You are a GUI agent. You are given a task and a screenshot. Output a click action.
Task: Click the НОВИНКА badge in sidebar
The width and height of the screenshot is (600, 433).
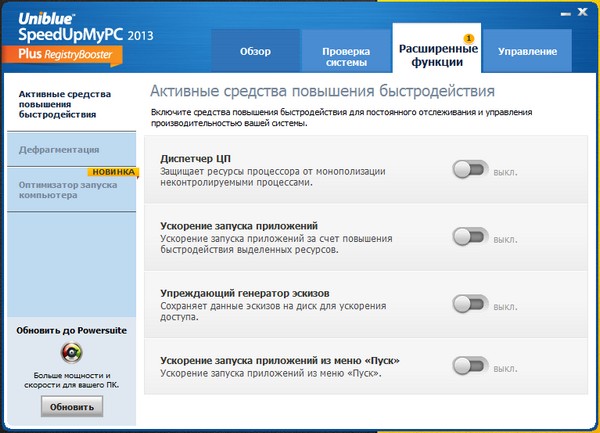tap(110, 173)
